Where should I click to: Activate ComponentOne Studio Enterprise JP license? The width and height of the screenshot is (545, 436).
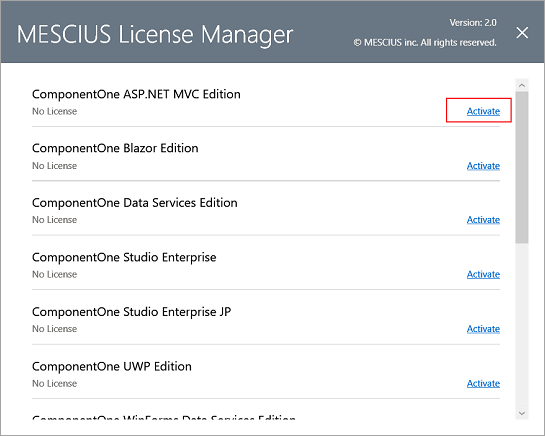[483, 329]
